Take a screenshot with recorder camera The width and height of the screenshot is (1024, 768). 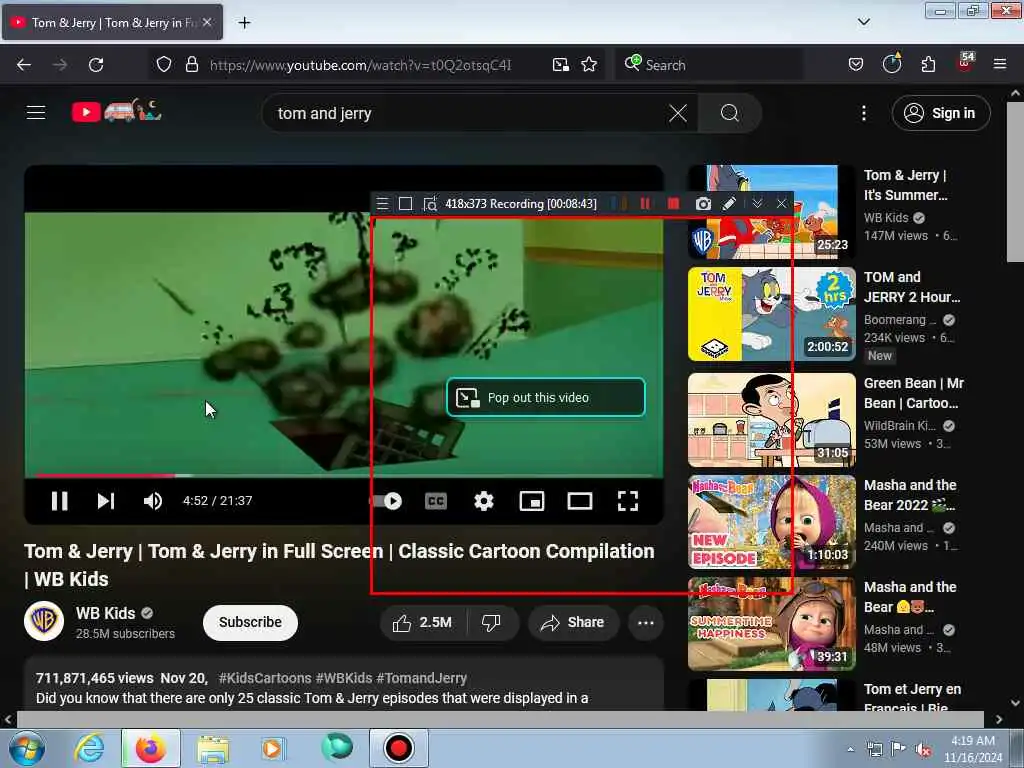(703, 204)
